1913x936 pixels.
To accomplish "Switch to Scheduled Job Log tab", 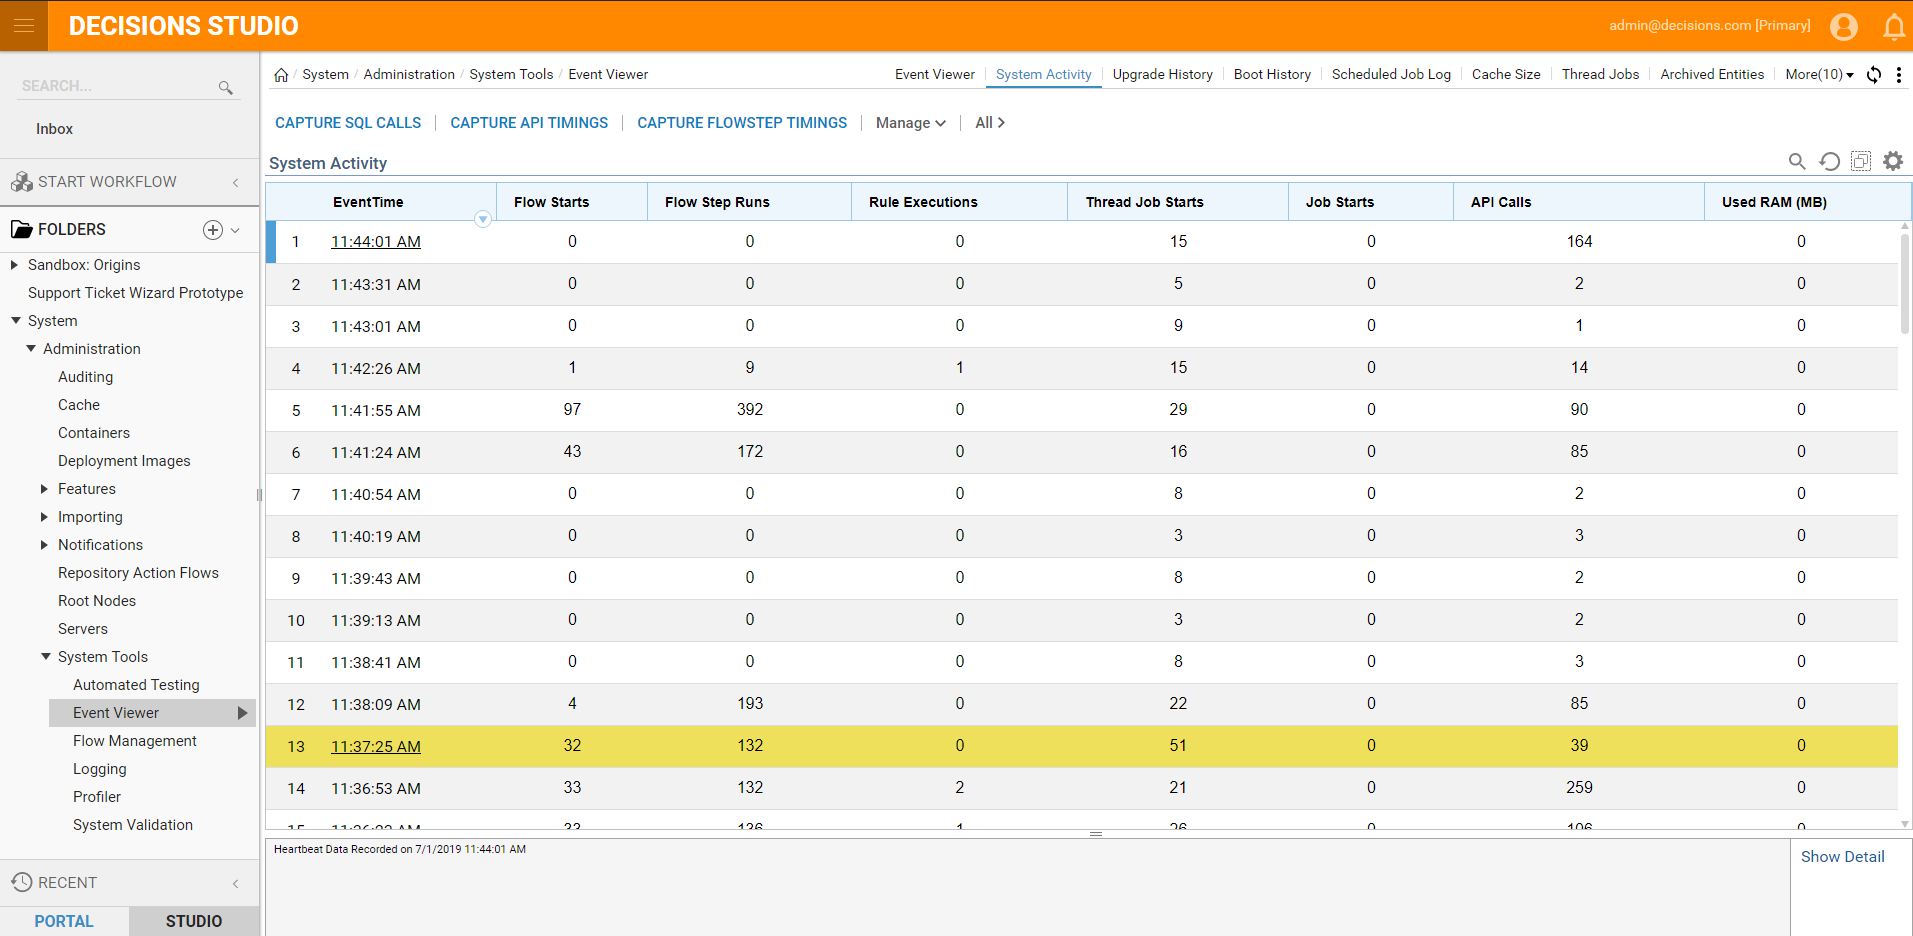I will click(1391, 75).
